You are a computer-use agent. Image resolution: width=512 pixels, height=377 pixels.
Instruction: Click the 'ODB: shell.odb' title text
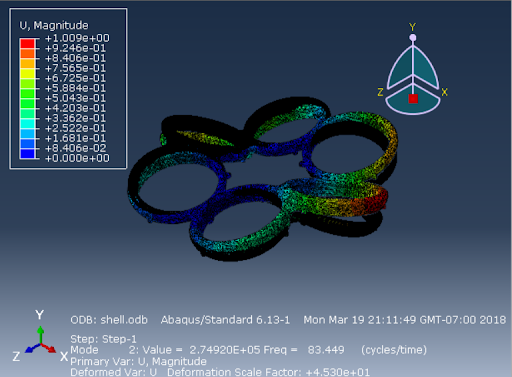[x=109, y=320]
